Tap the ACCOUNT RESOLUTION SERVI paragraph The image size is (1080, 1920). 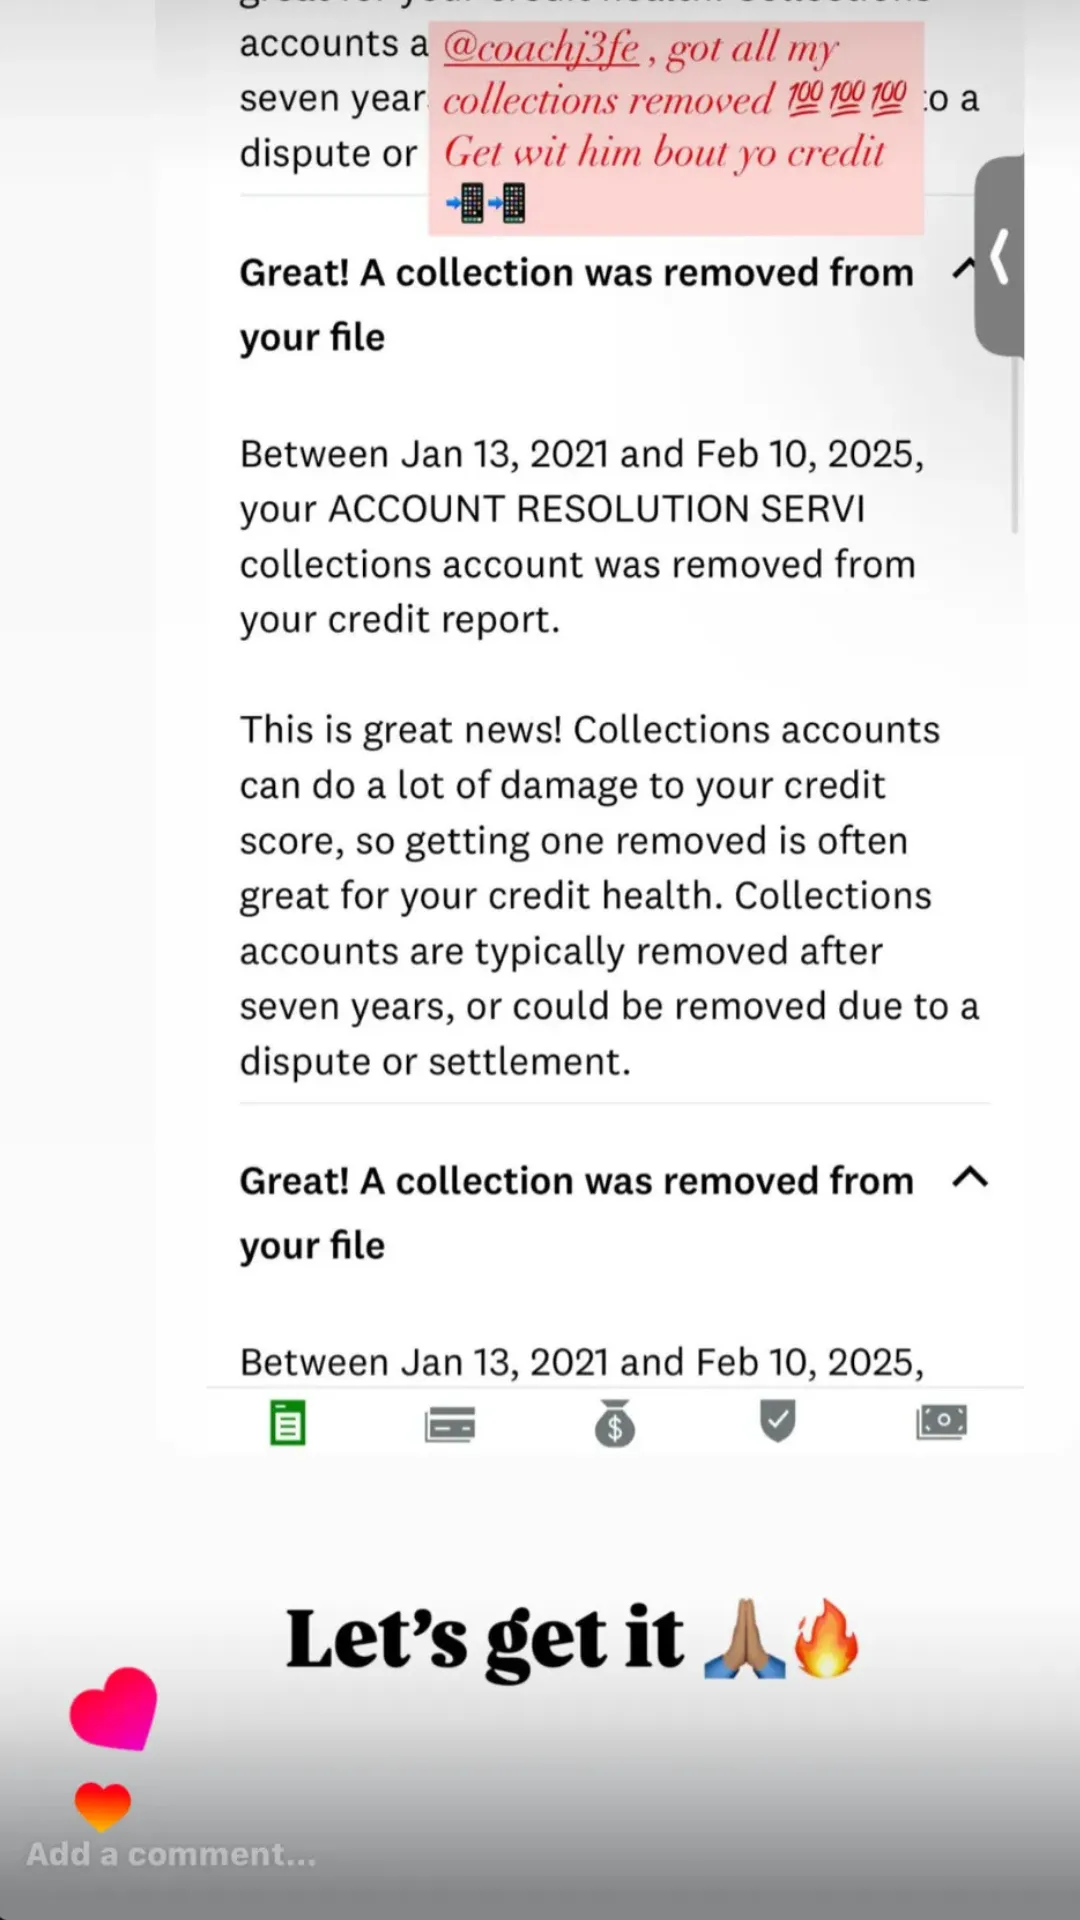click(582, 537)
